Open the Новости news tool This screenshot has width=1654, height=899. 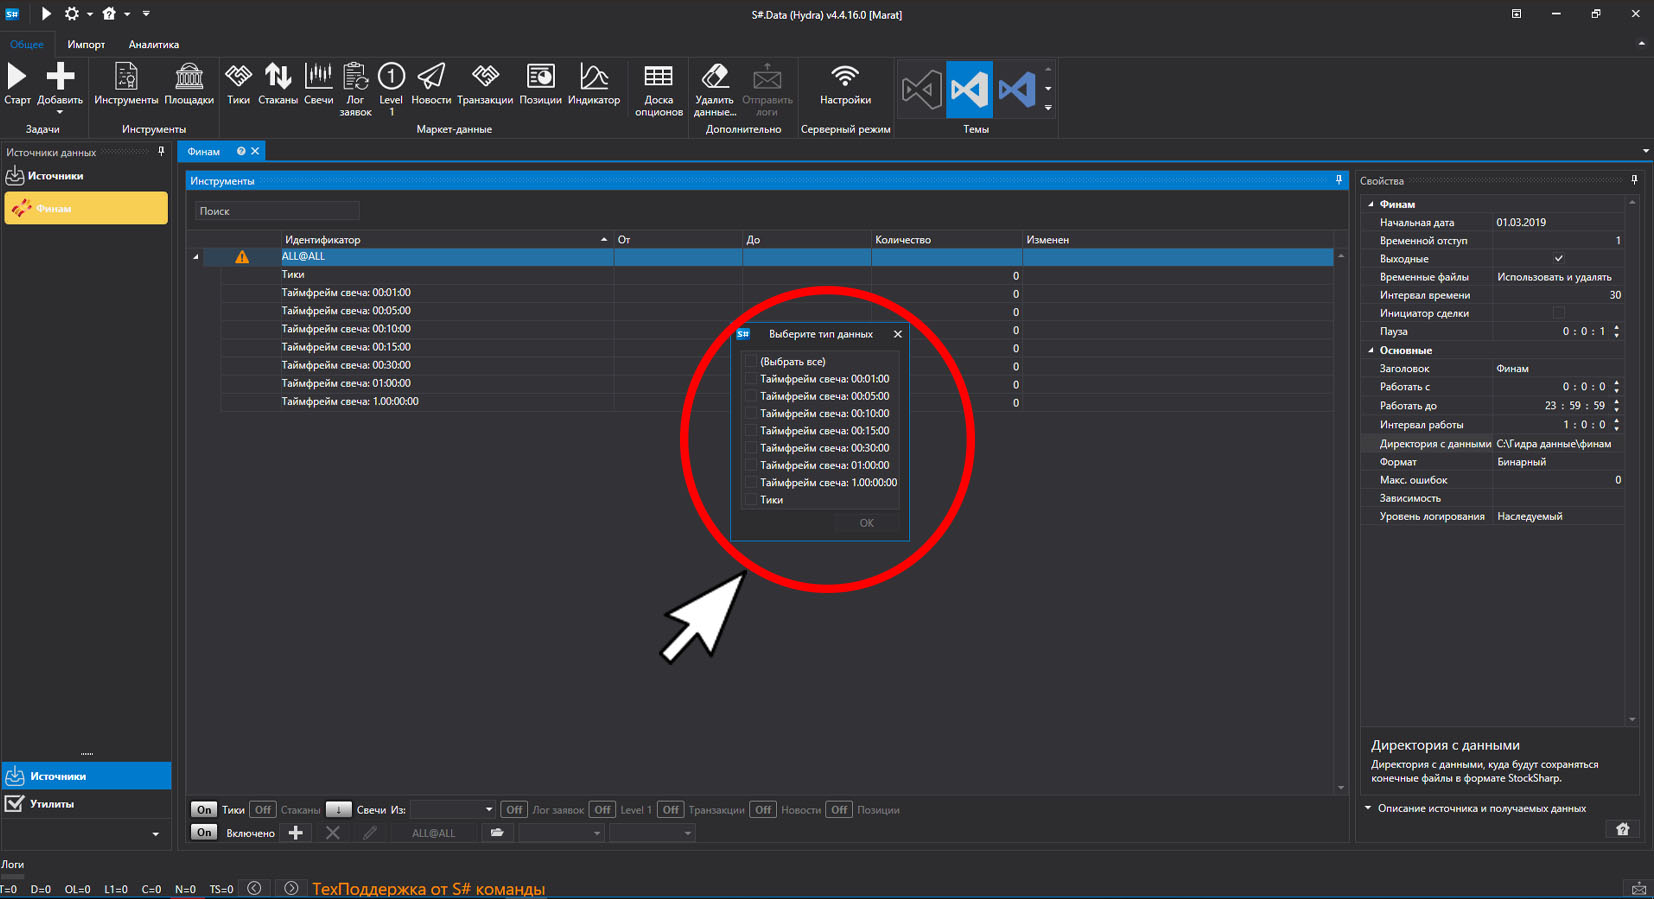[x=431, y=77]
